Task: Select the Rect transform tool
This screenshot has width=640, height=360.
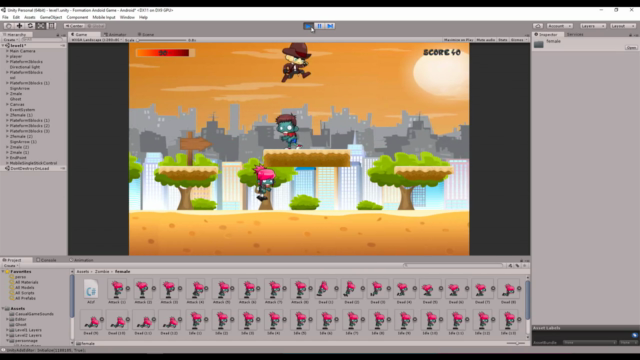Action: [51, 26]
